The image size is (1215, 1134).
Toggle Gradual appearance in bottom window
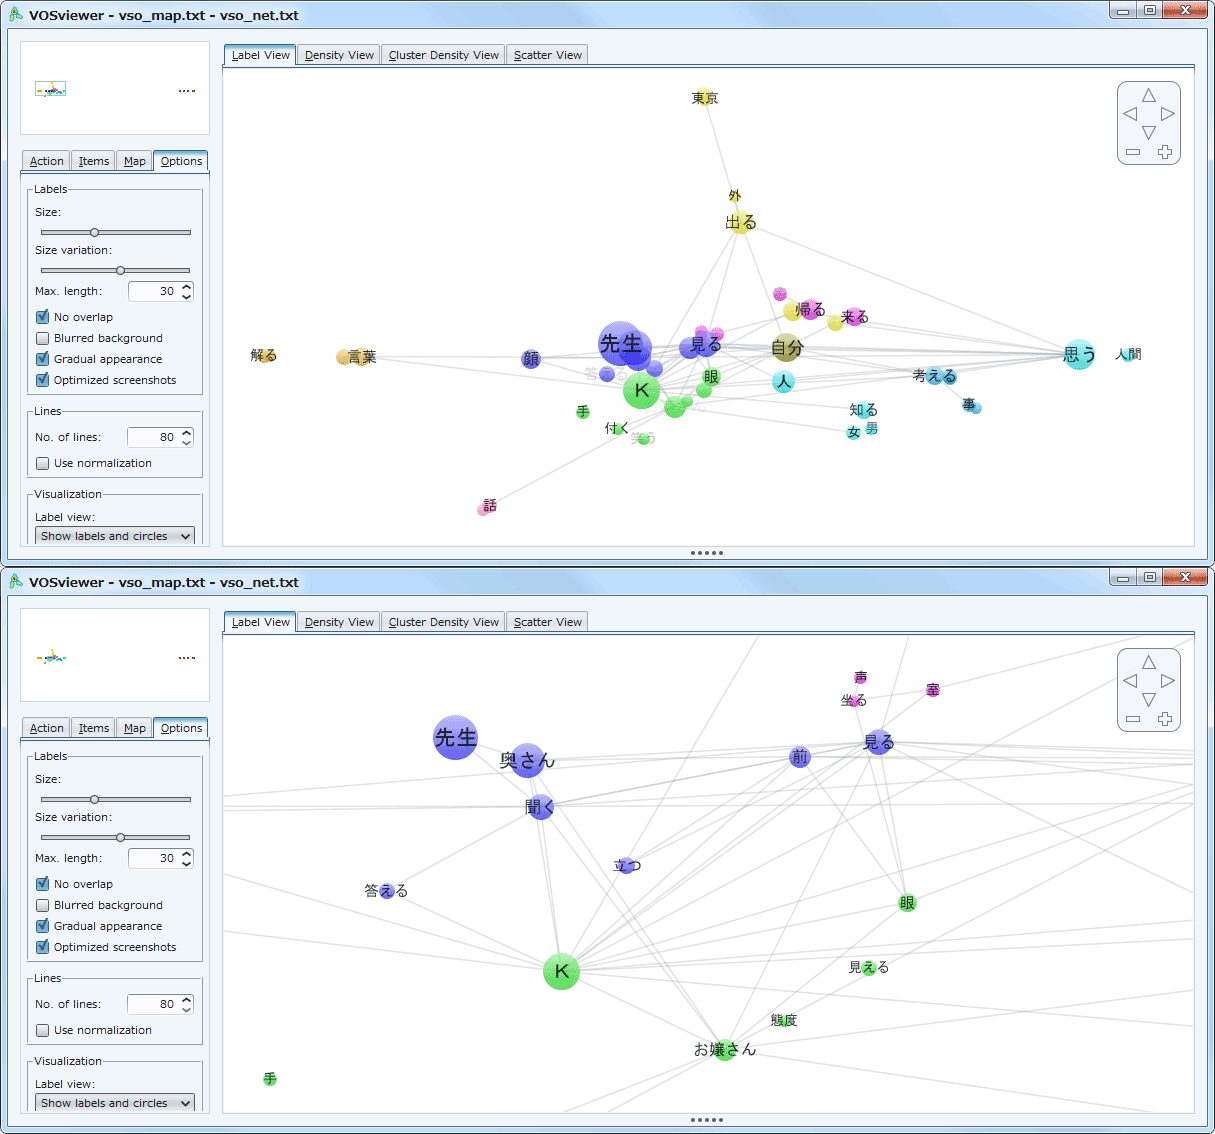(42, 926)
